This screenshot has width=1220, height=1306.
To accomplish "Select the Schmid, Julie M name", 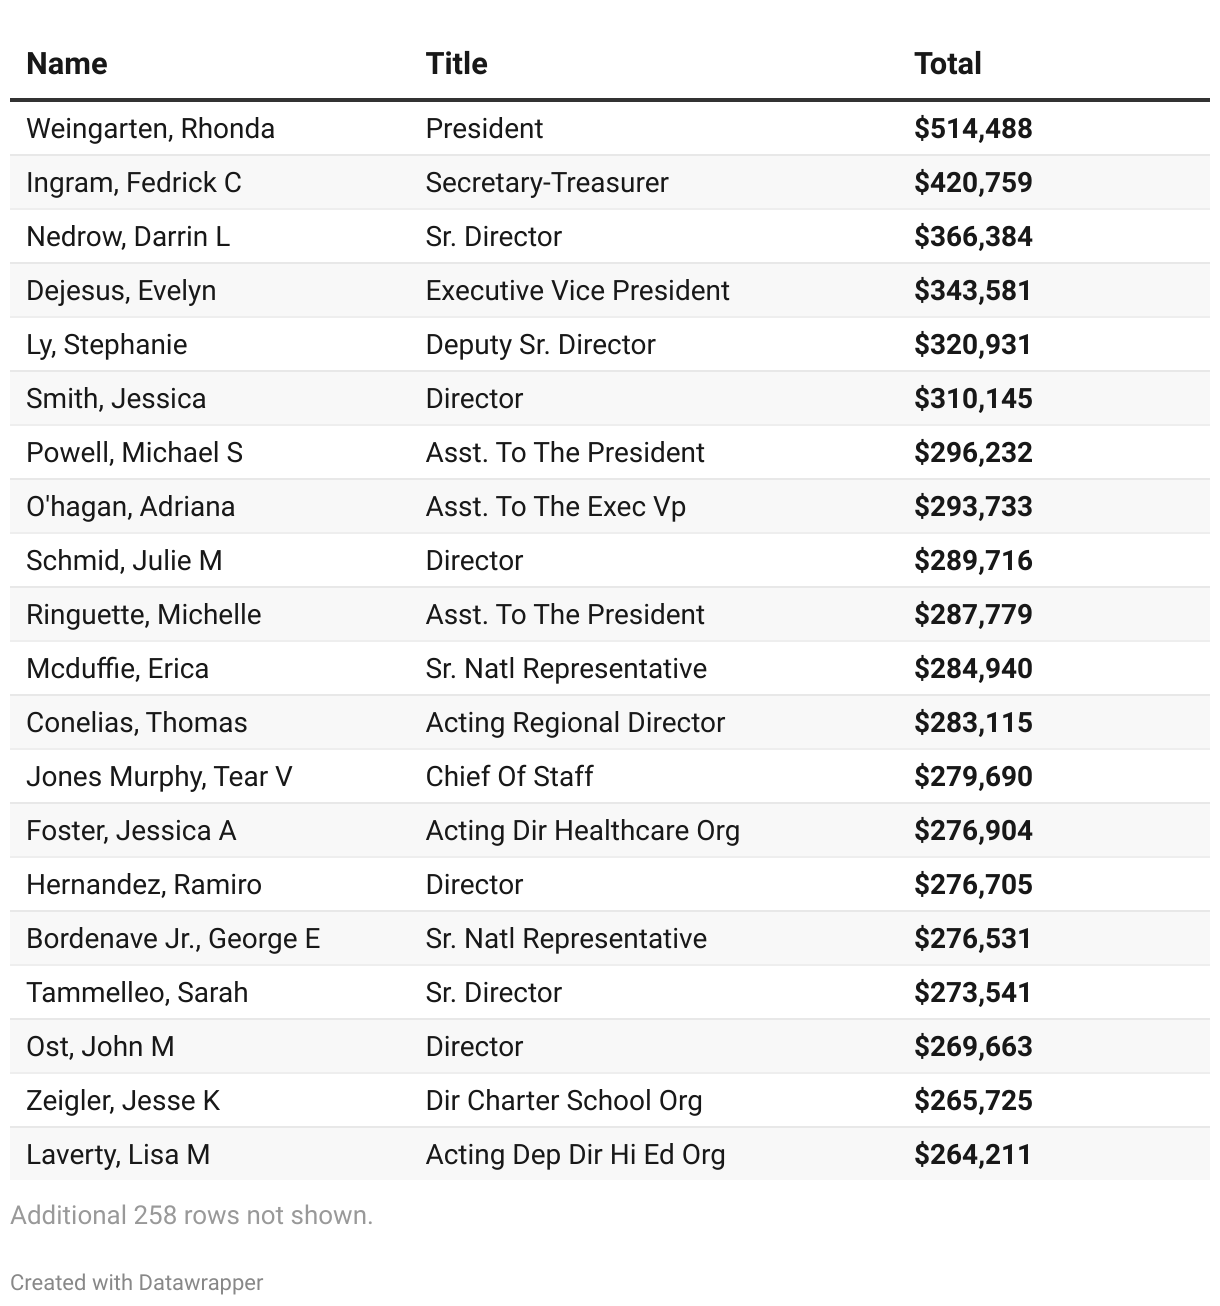I will coord(124,561).
